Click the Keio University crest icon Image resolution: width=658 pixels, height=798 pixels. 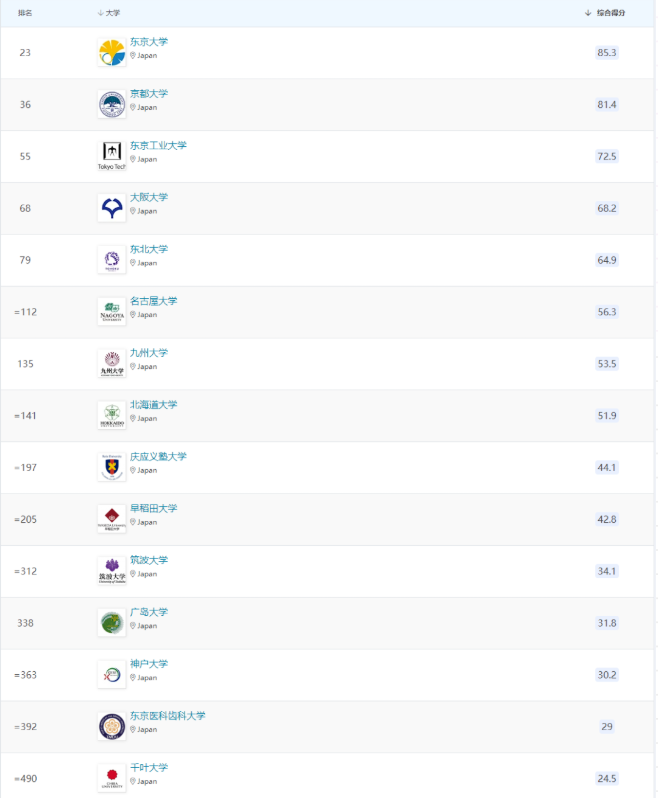112,467
